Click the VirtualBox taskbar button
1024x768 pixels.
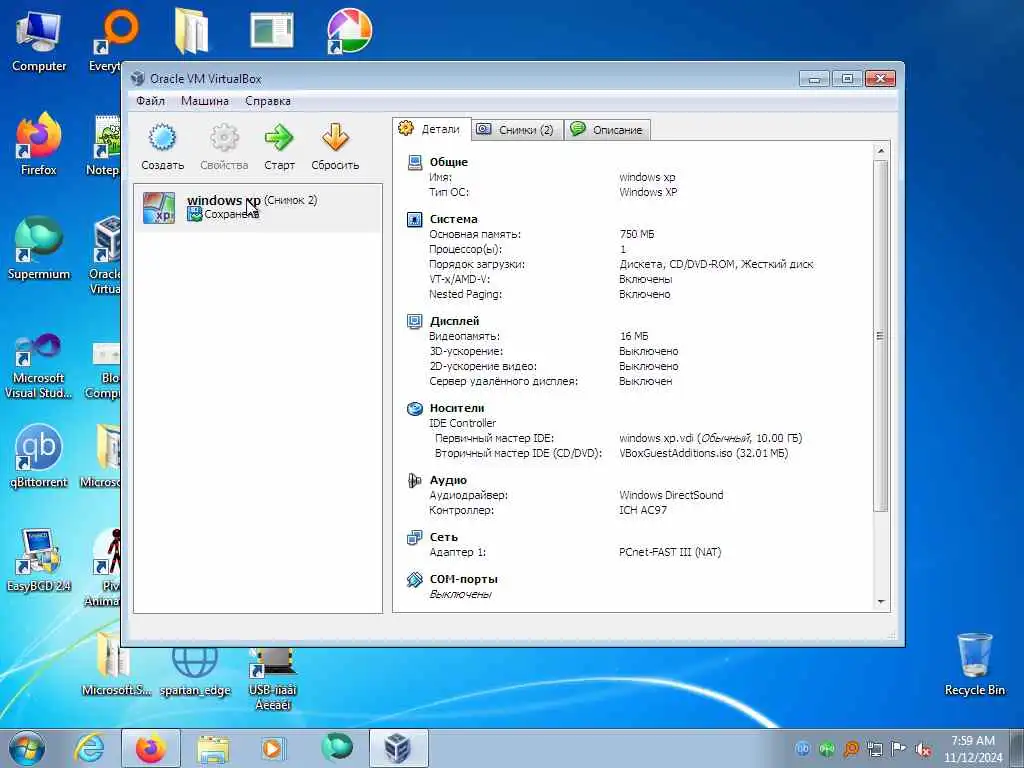pyautogui.click(x=398, y=748)
